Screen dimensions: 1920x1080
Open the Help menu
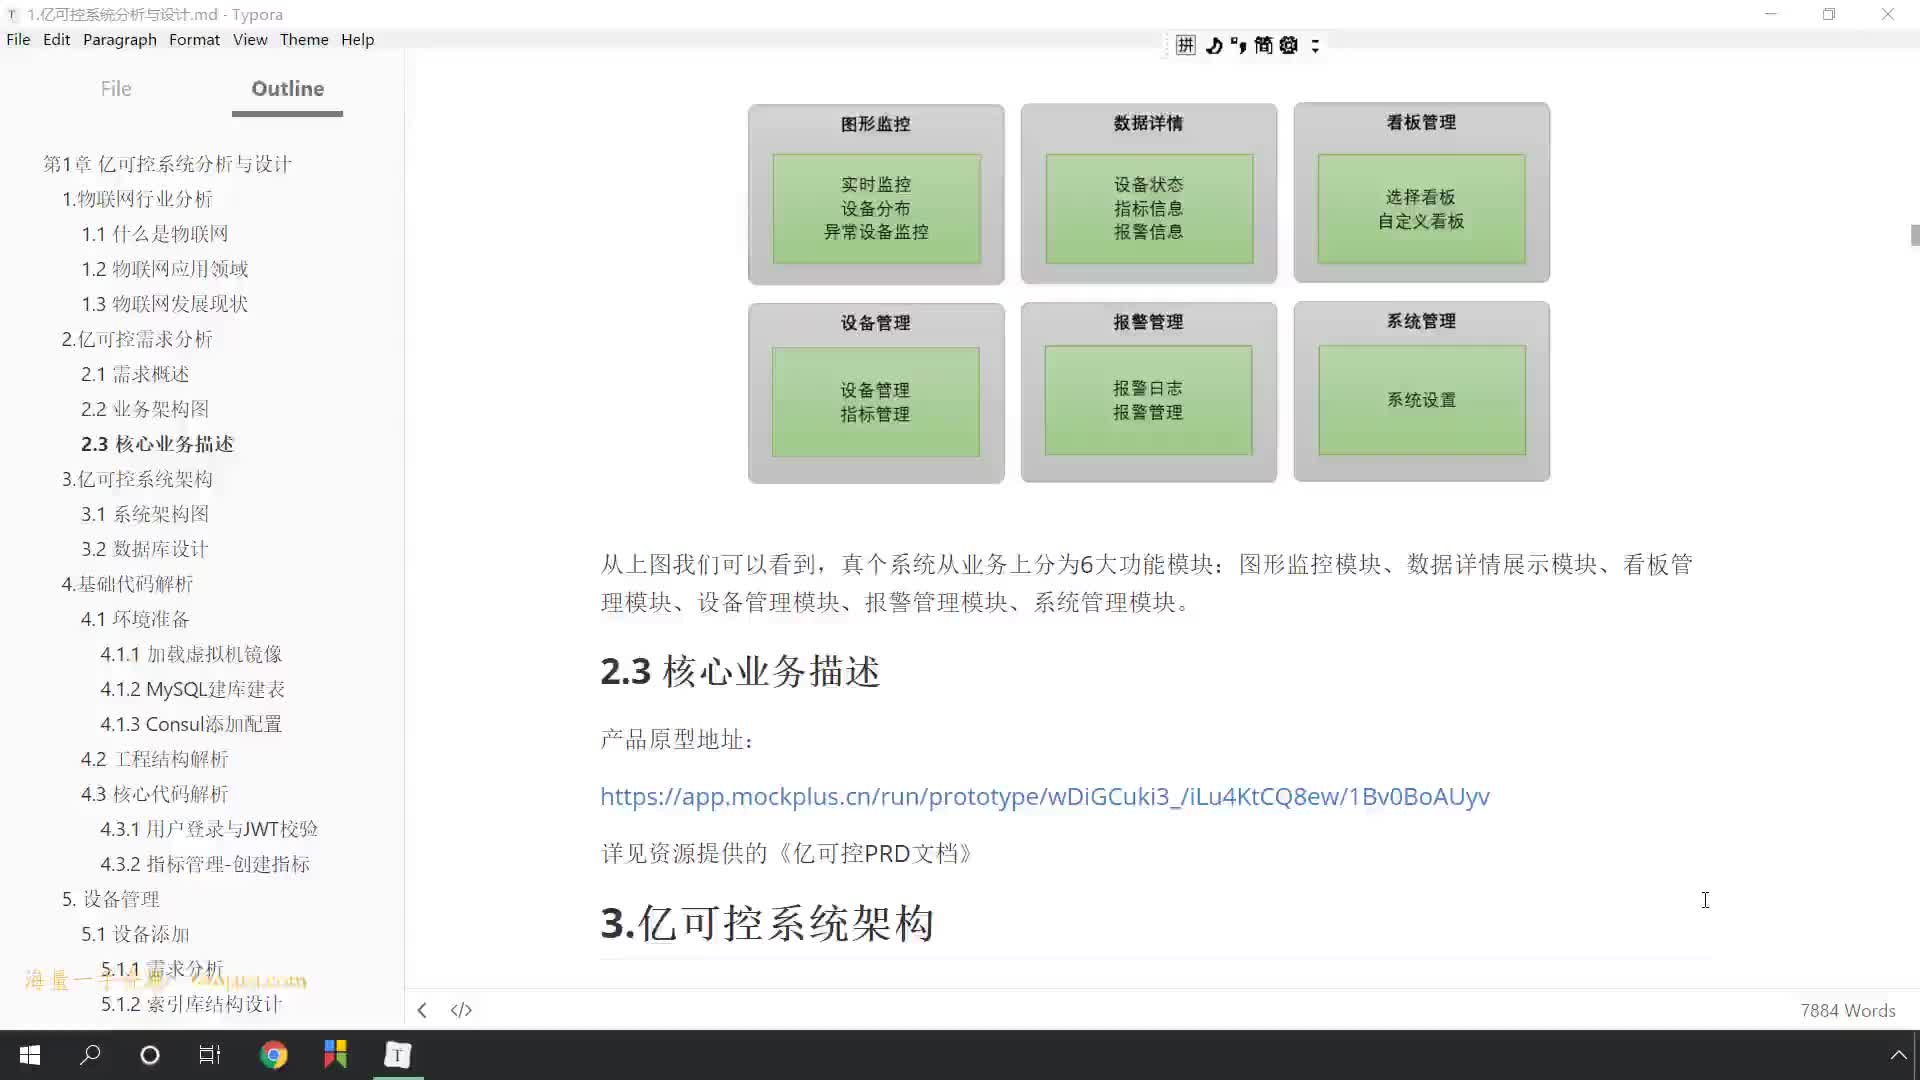coord(357,39)
